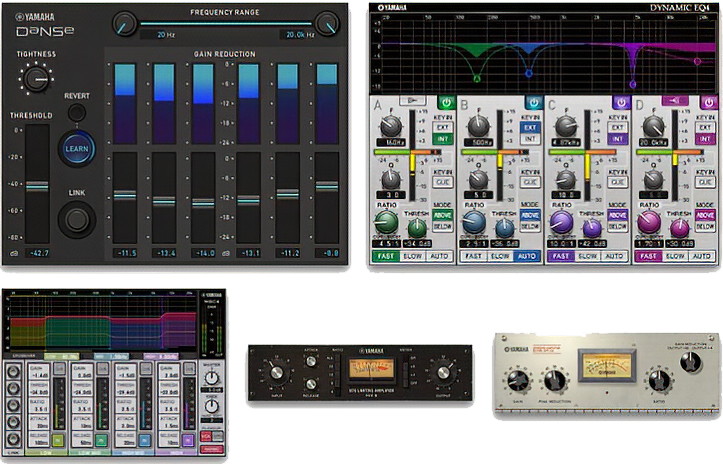The image size is (723, 464).
Task: Set Band B key-in to INT
Action: (x=530, y=139)
